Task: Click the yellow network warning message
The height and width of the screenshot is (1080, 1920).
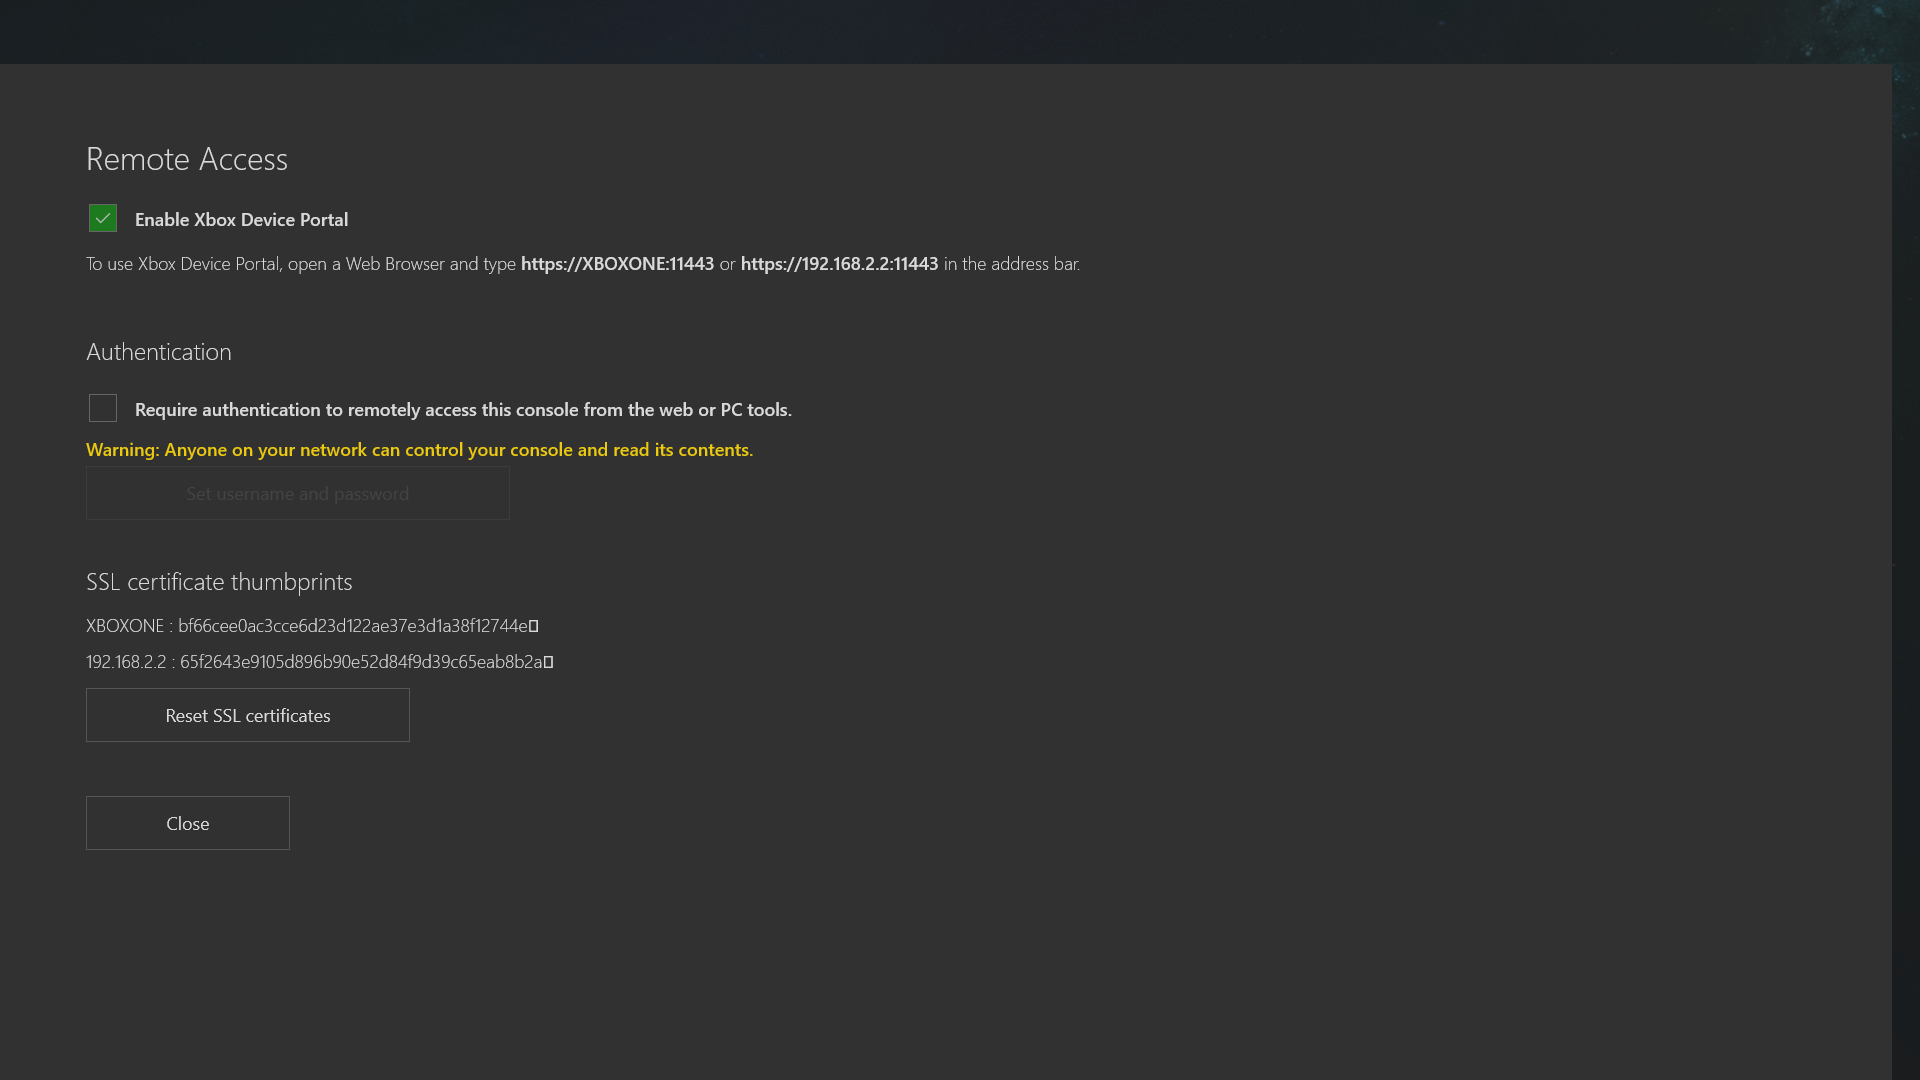Action: click(x=419, y=450)
